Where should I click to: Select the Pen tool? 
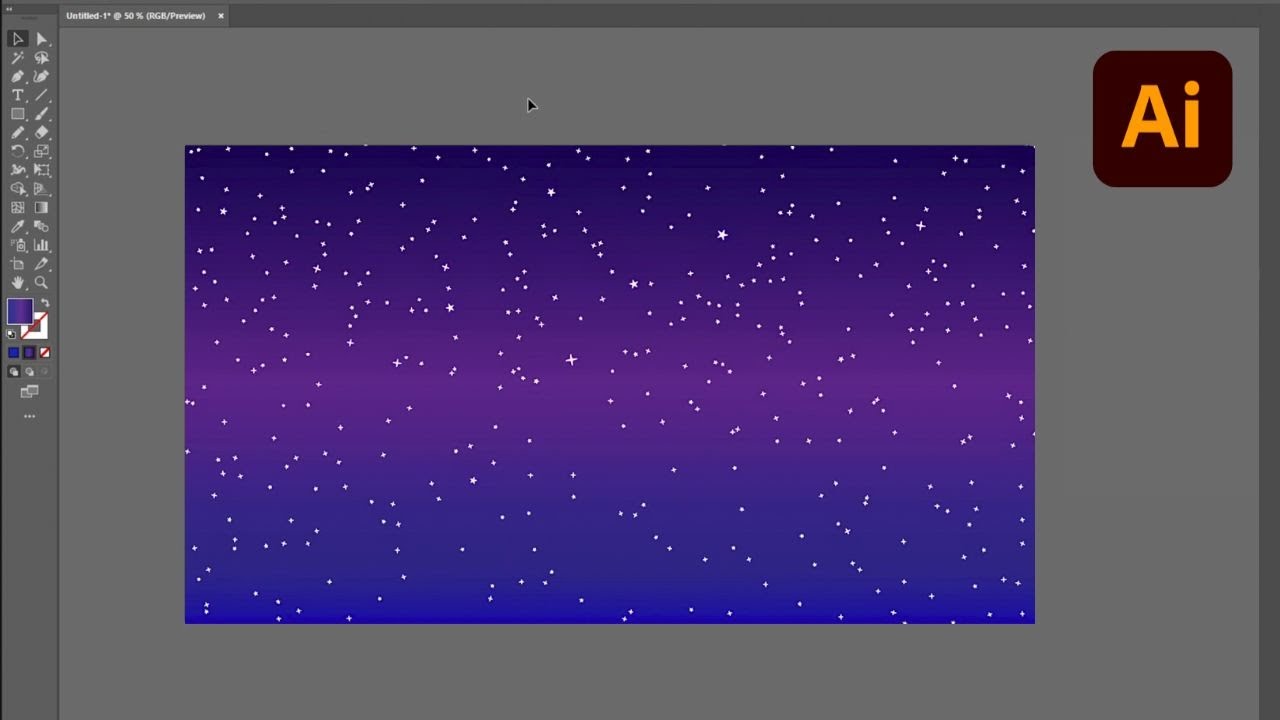coord(18,76)
